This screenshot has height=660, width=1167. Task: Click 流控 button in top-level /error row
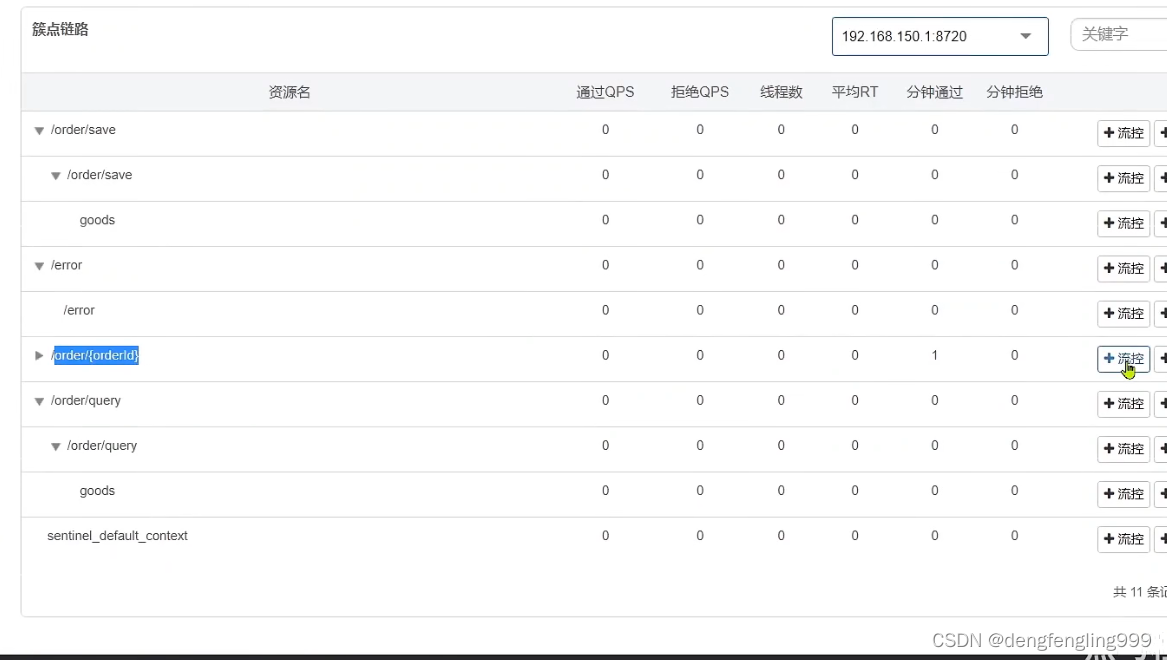point(1123,268)
